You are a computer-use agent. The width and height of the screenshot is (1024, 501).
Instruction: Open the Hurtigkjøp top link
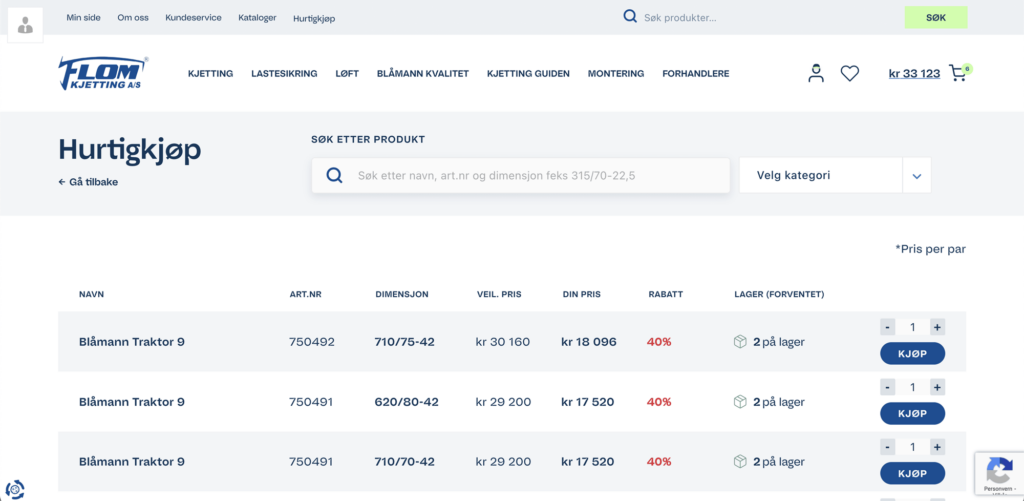[x=314, y=18]
